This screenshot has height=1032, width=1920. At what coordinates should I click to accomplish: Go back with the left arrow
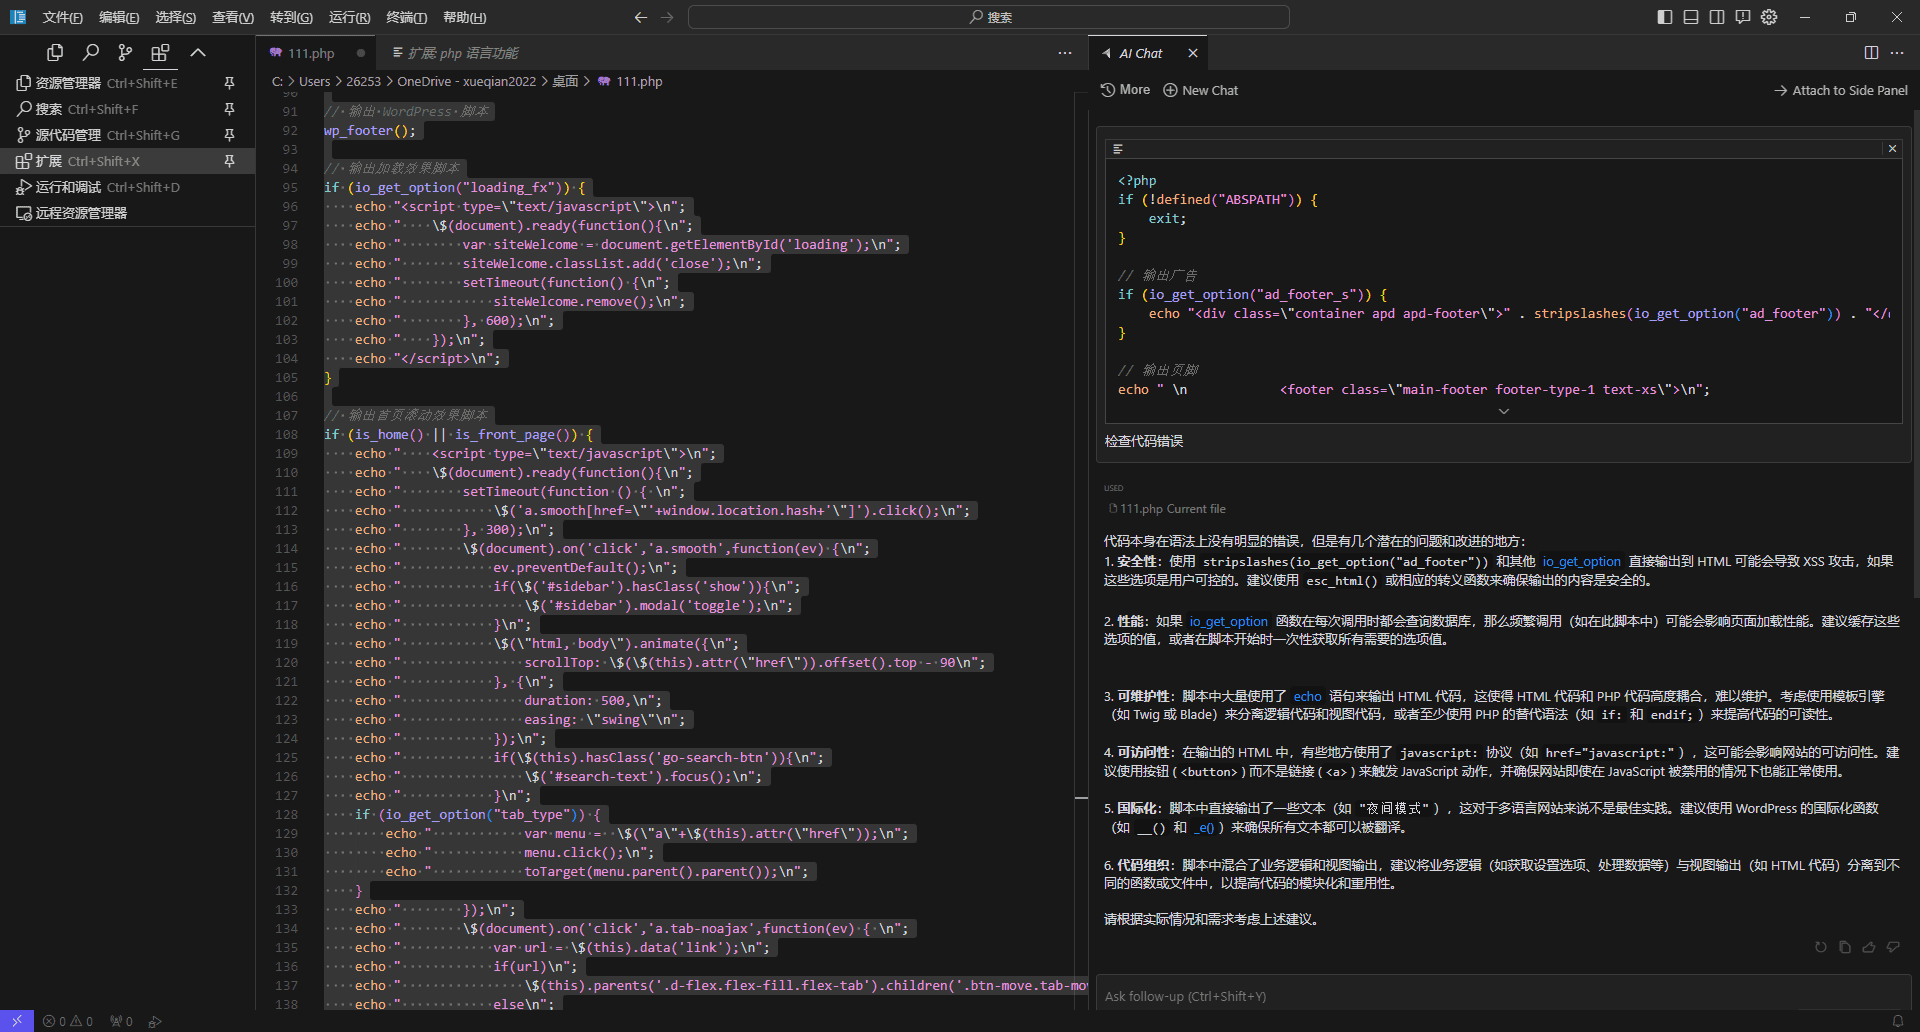[x=641, y=17]
